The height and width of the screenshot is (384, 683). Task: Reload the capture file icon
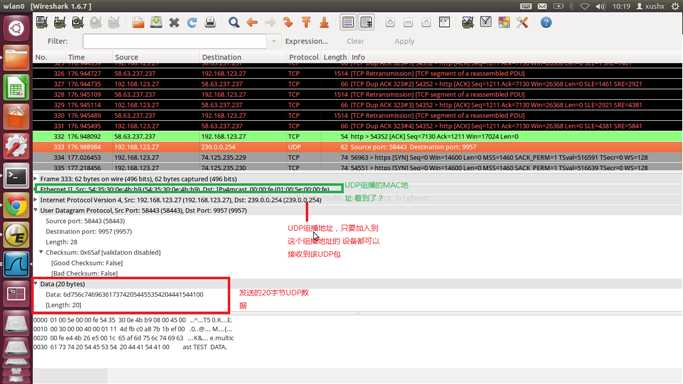click(192, 22)
